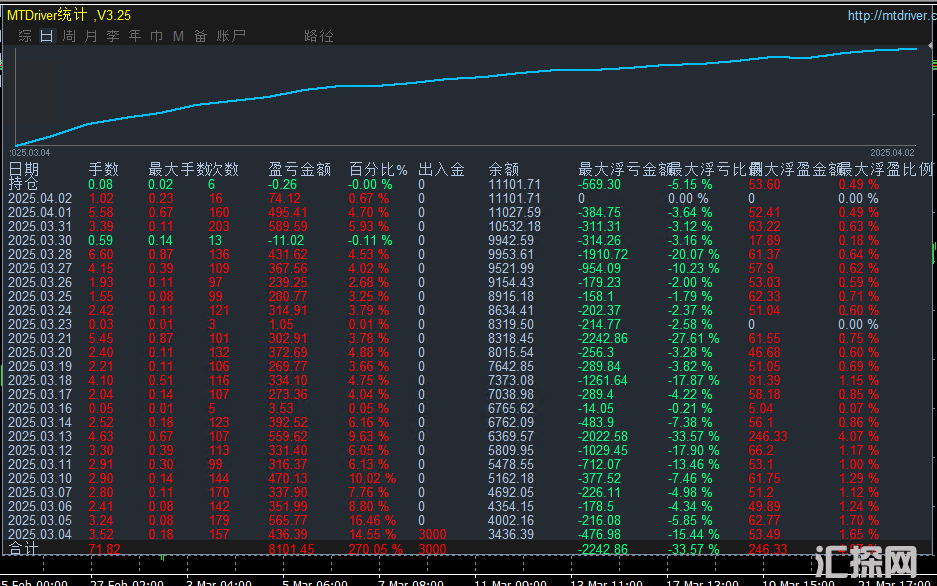Select the 日 daily statistics tab
Viewport: 937px width, 586px height.
coord(47,36)
